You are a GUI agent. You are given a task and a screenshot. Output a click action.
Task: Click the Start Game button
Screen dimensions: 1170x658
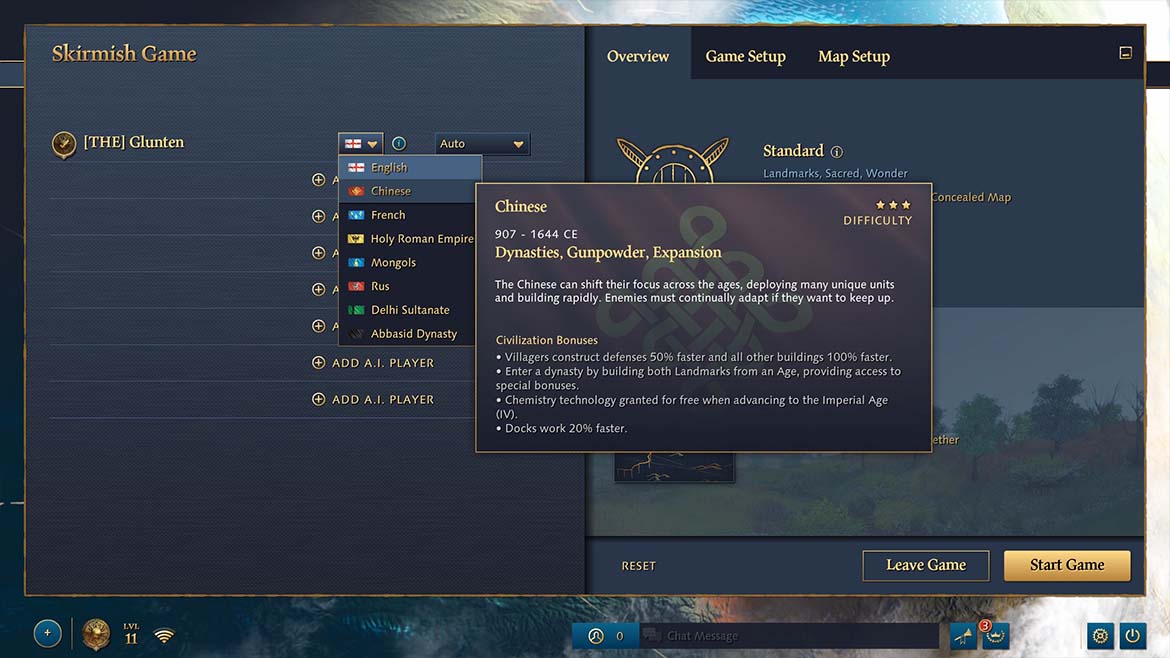click(1067, 565)
